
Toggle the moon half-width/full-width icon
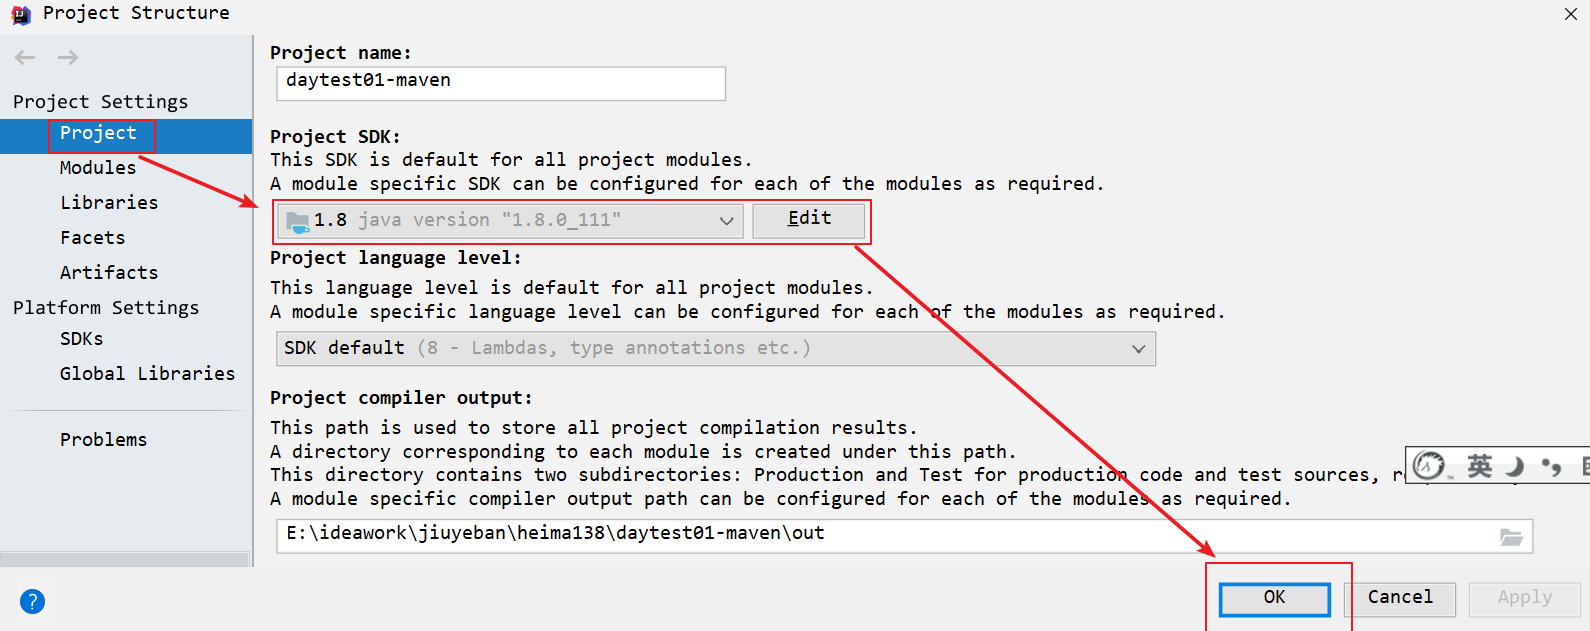pyautogui.click(x=1515, y=466)
